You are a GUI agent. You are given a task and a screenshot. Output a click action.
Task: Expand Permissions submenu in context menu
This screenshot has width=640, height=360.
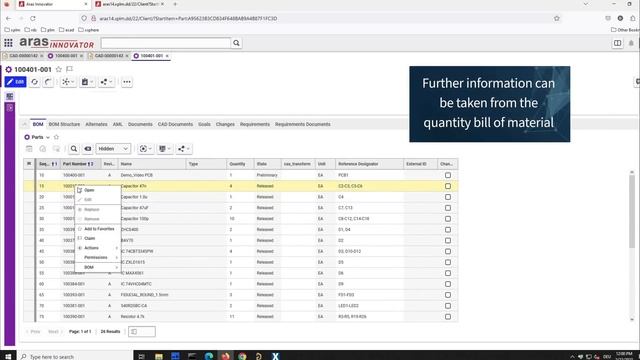pos(98,258)
